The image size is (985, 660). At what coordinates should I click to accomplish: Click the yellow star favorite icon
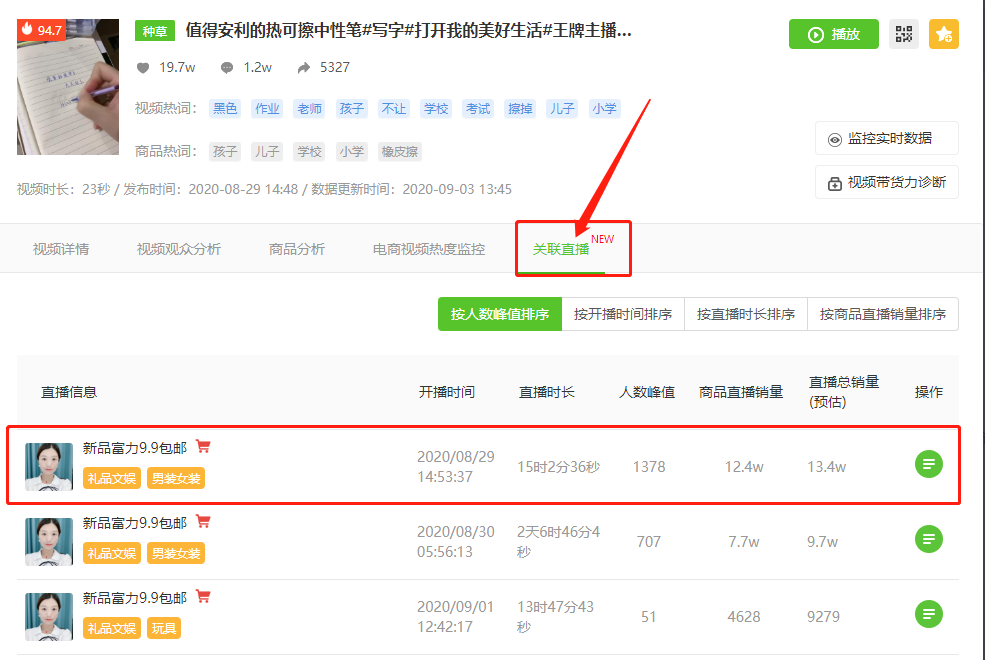944,34
